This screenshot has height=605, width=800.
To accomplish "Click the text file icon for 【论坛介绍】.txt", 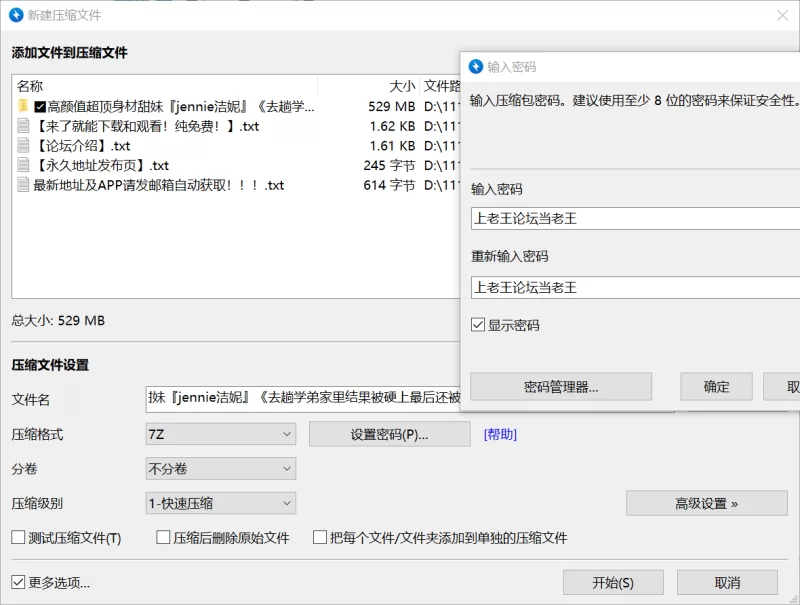I will [24, 146].
